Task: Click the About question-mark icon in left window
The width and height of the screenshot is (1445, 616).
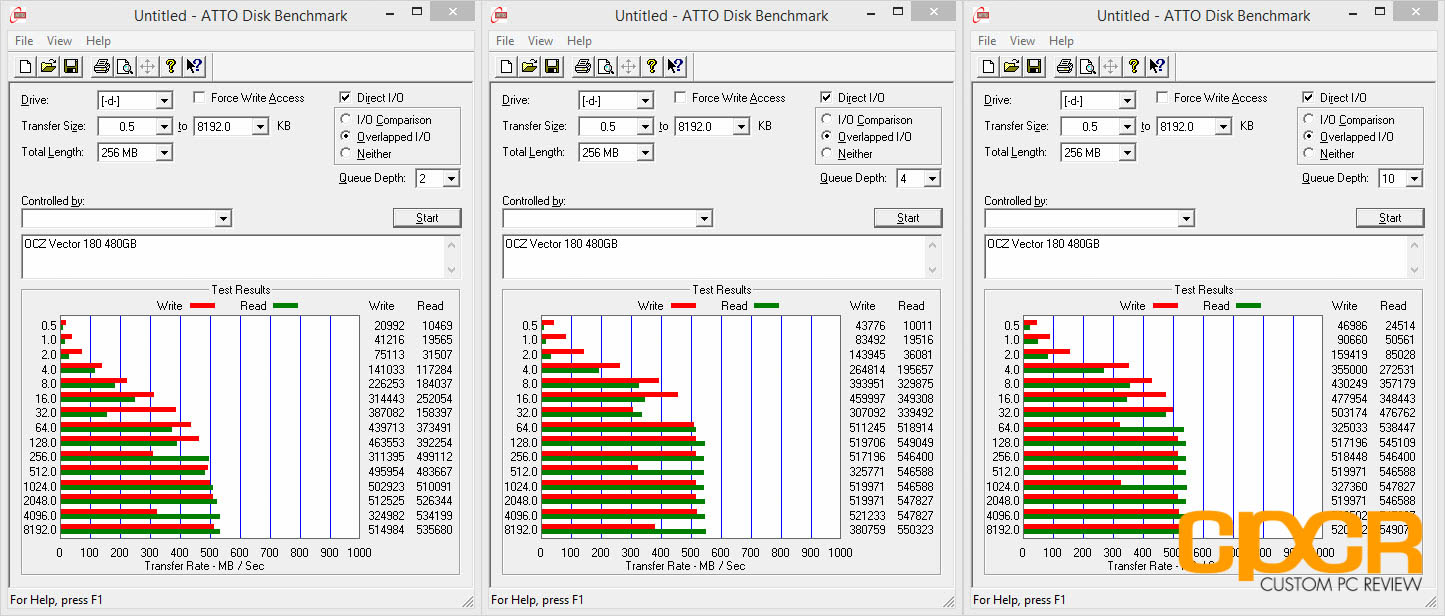Action: (x=171, y=67)
